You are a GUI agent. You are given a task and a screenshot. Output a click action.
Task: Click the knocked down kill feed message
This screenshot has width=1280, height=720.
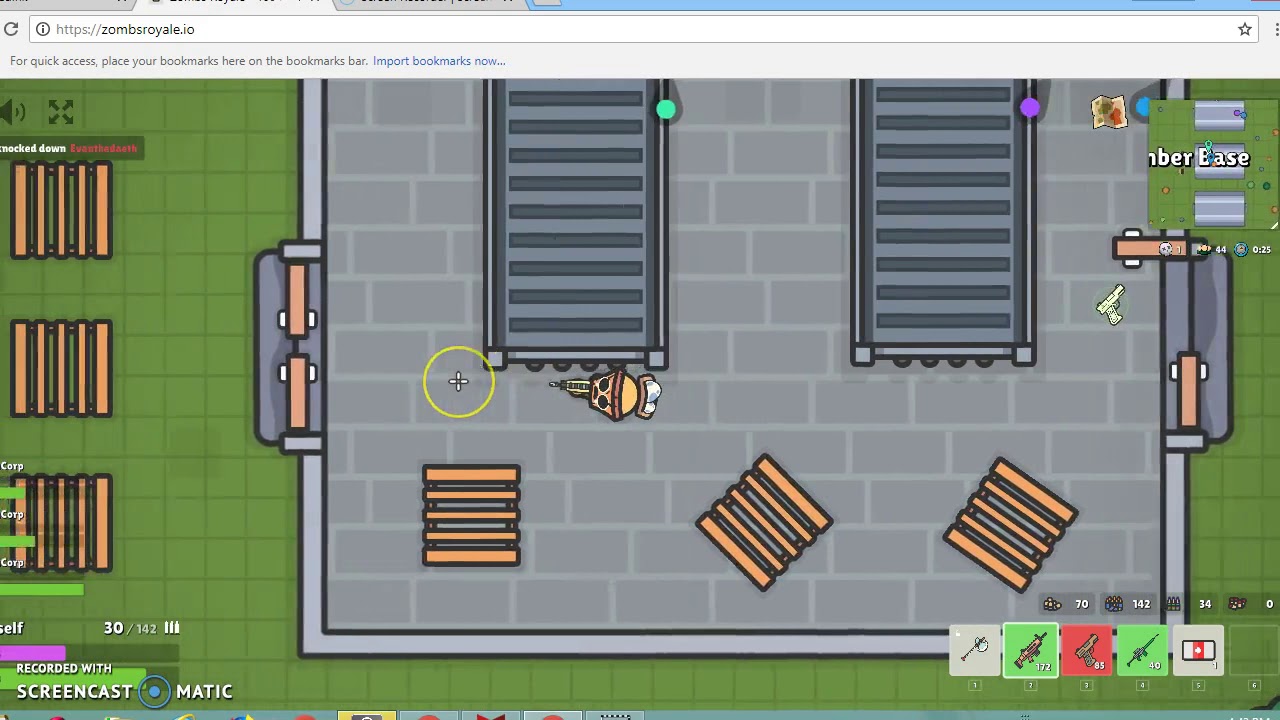tap(70, 148)
